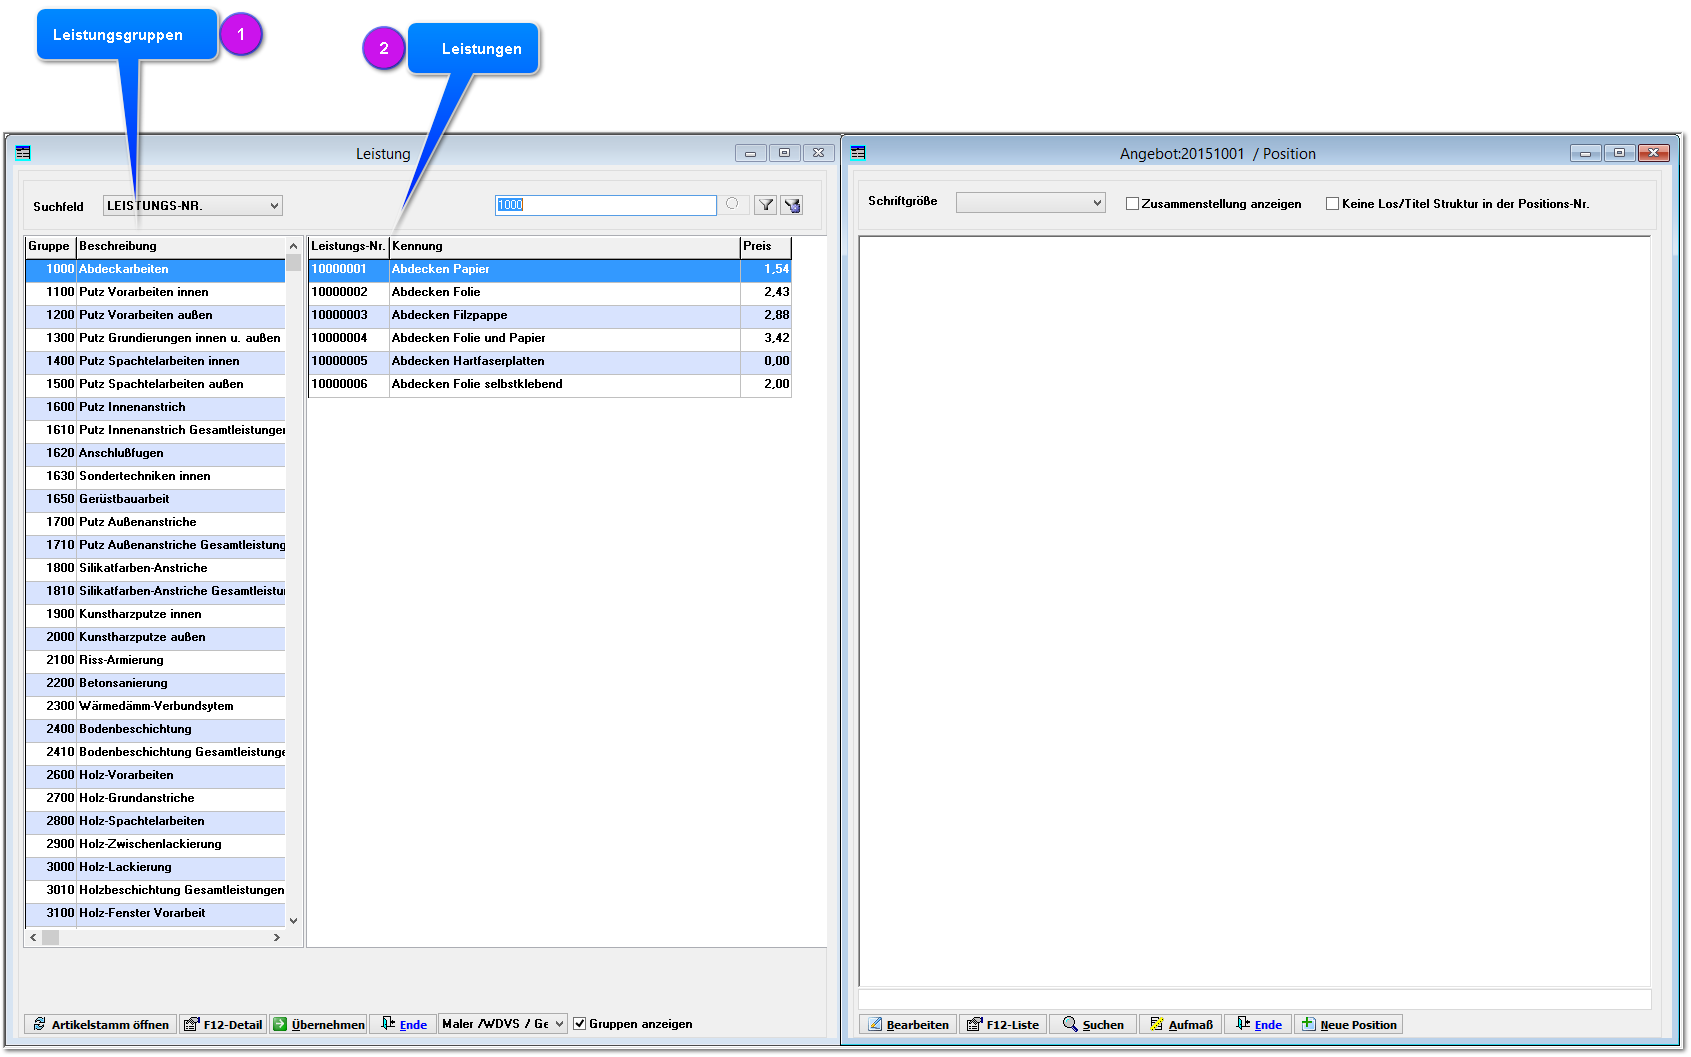1691x1057 pixels.
Task: Select group 1650 Gerüstbauarbeit
Action: [x=155, y=499]
